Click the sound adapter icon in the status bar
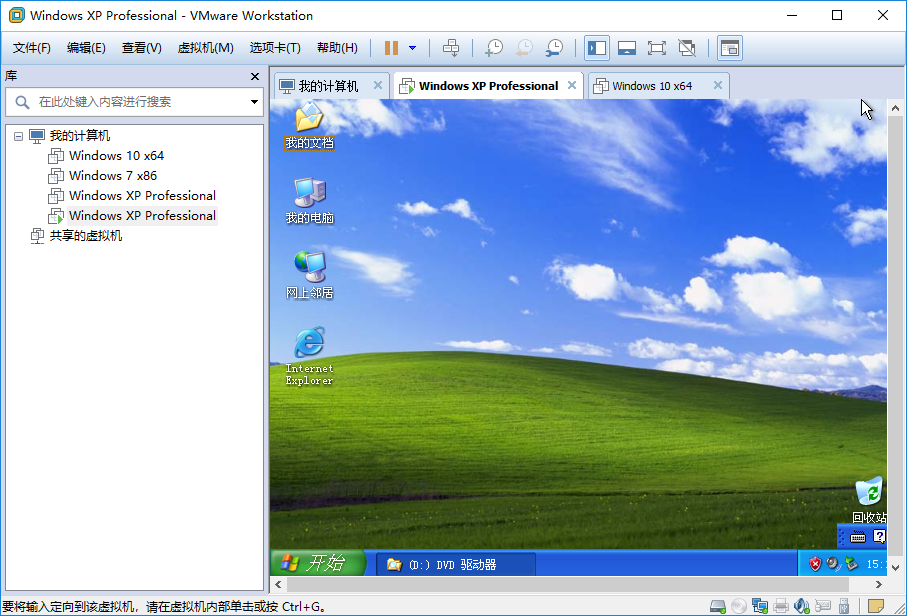 point(800,604)
